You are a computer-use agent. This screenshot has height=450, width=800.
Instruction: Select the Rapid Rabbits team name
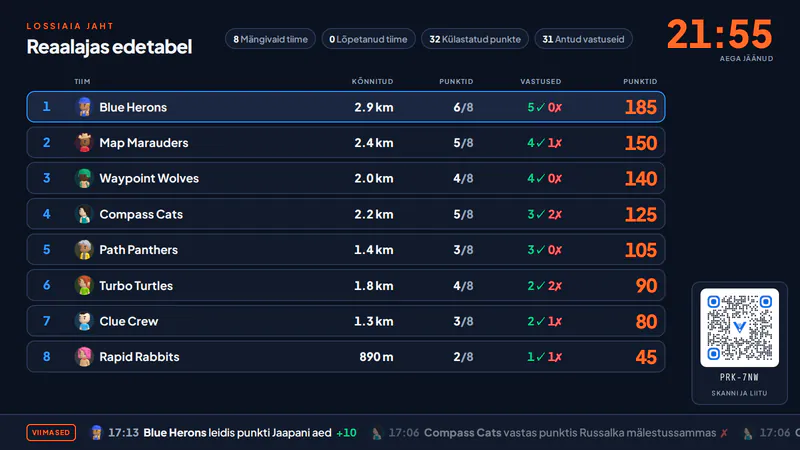click(x=139, y=357)
